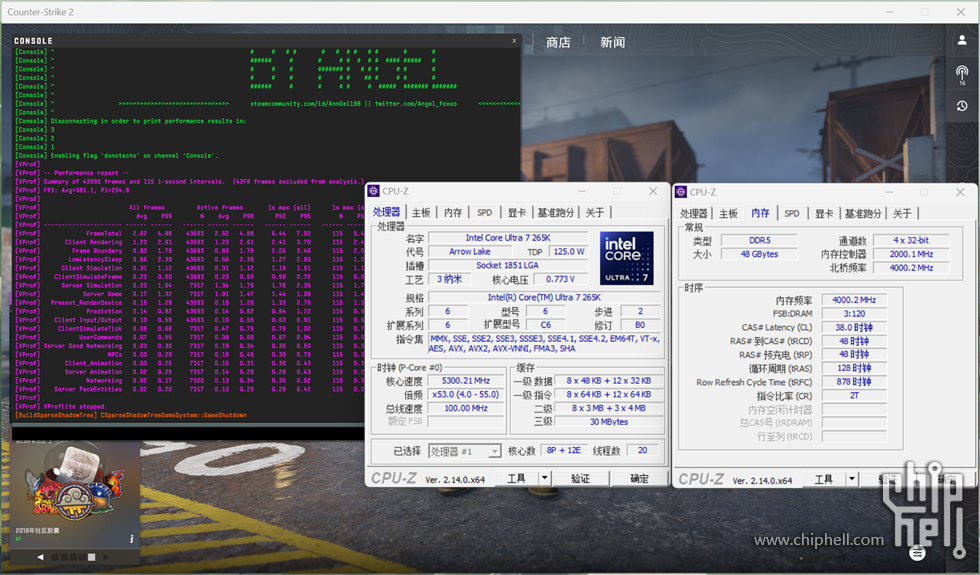Click the thread count value 20

pyautogui.click(x=642, y=450)
